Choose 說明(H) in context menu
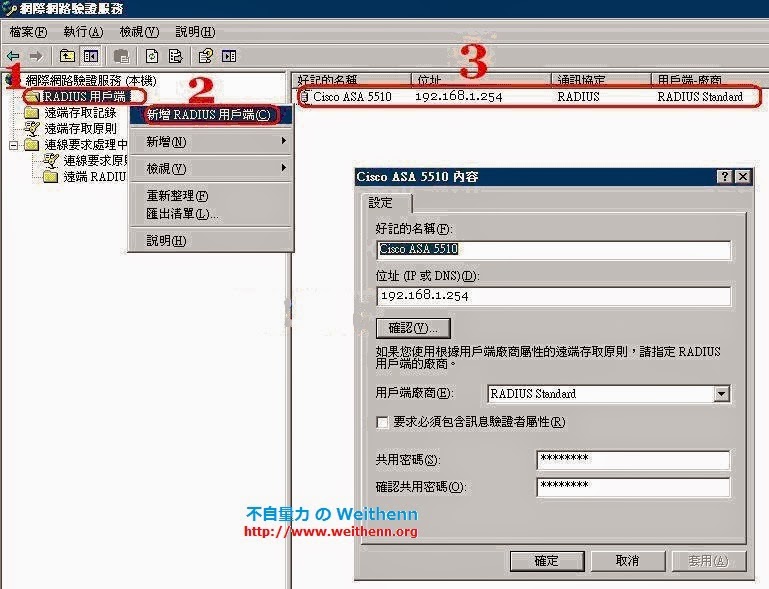This screenshot has height=589, width=769. [211, 240]
